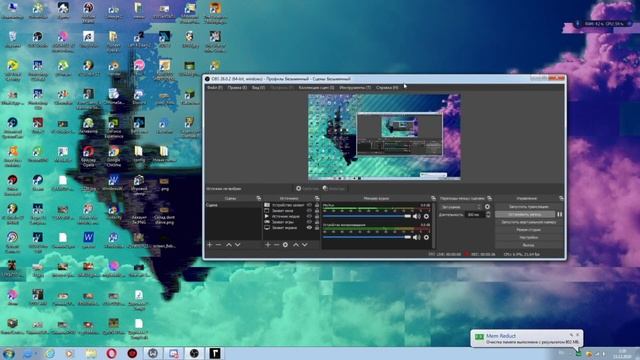This screenshot has width=640, height=360.
Task: Open the scene transition type dropdown (Затухание)
Action: (x=461, y=207)
